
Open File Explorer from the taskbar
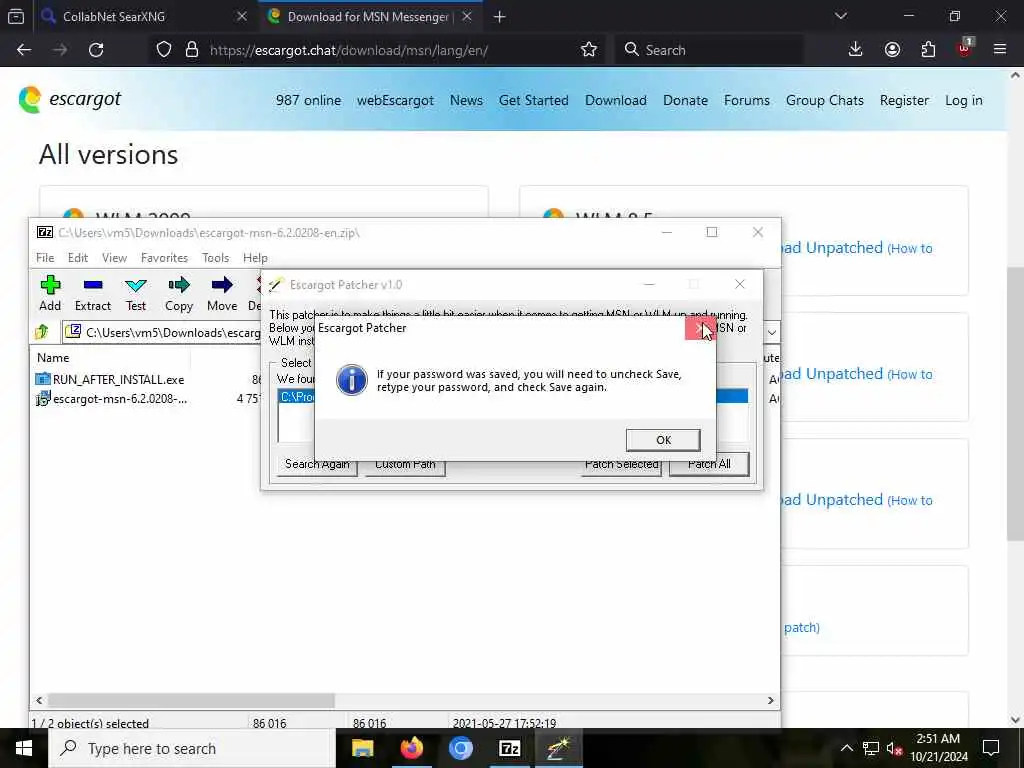(x=362, y=748)
